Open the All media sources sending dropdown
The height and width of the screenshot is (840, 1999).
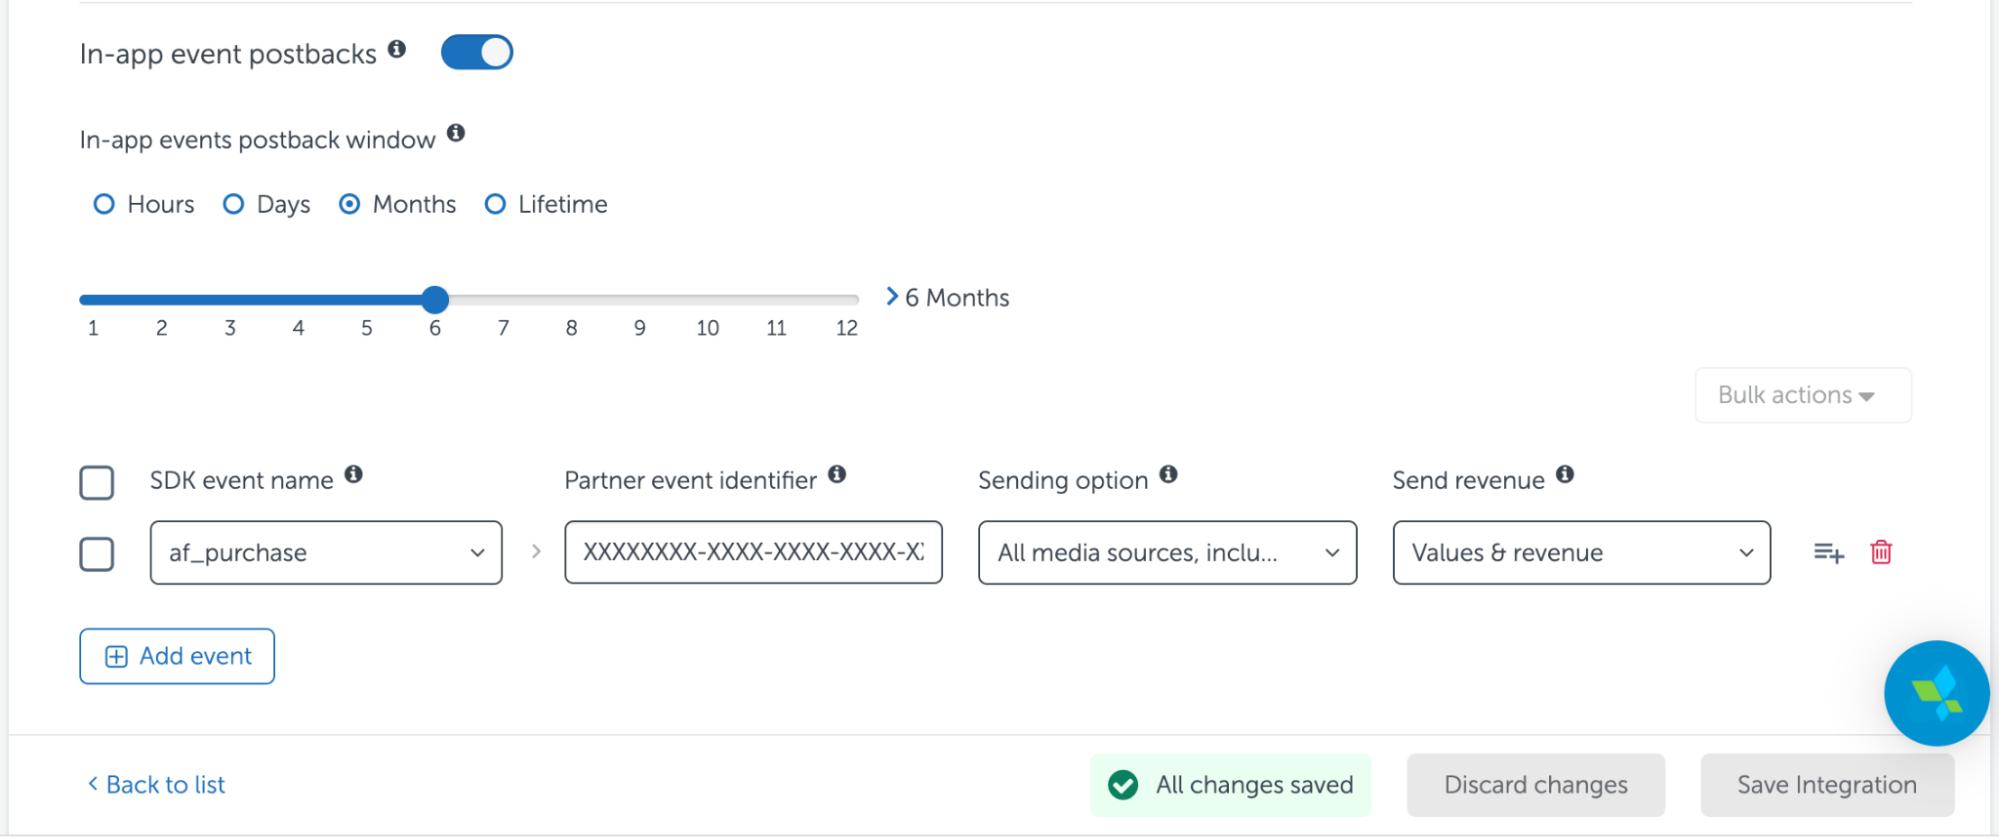tap(1167, 552)
